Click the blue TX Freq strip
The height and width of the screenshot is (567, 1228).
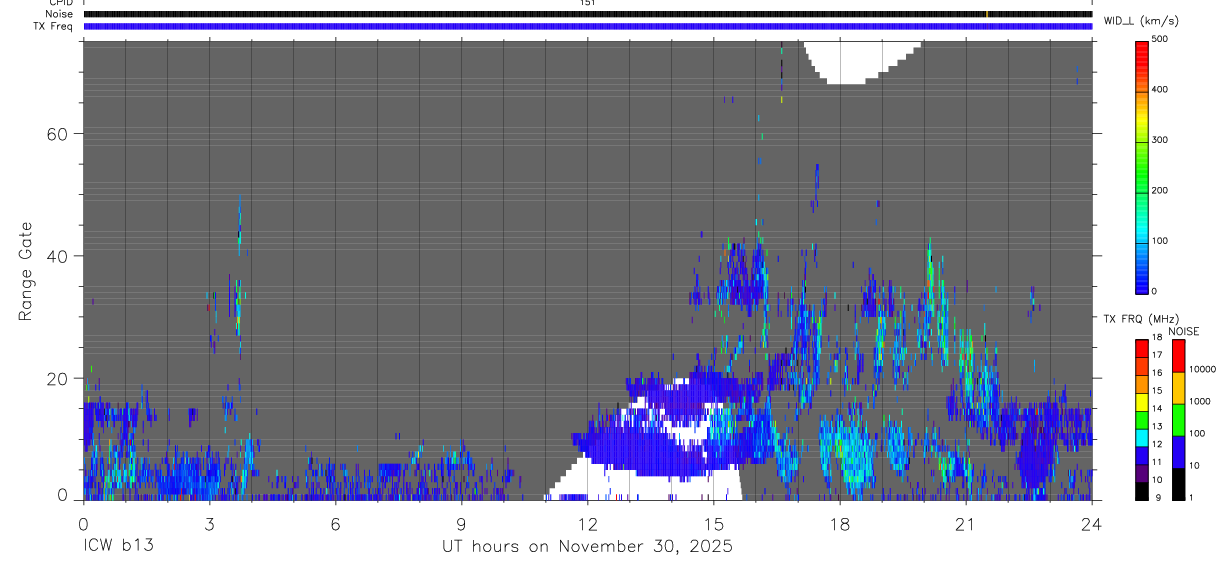(x=587, y=26)
